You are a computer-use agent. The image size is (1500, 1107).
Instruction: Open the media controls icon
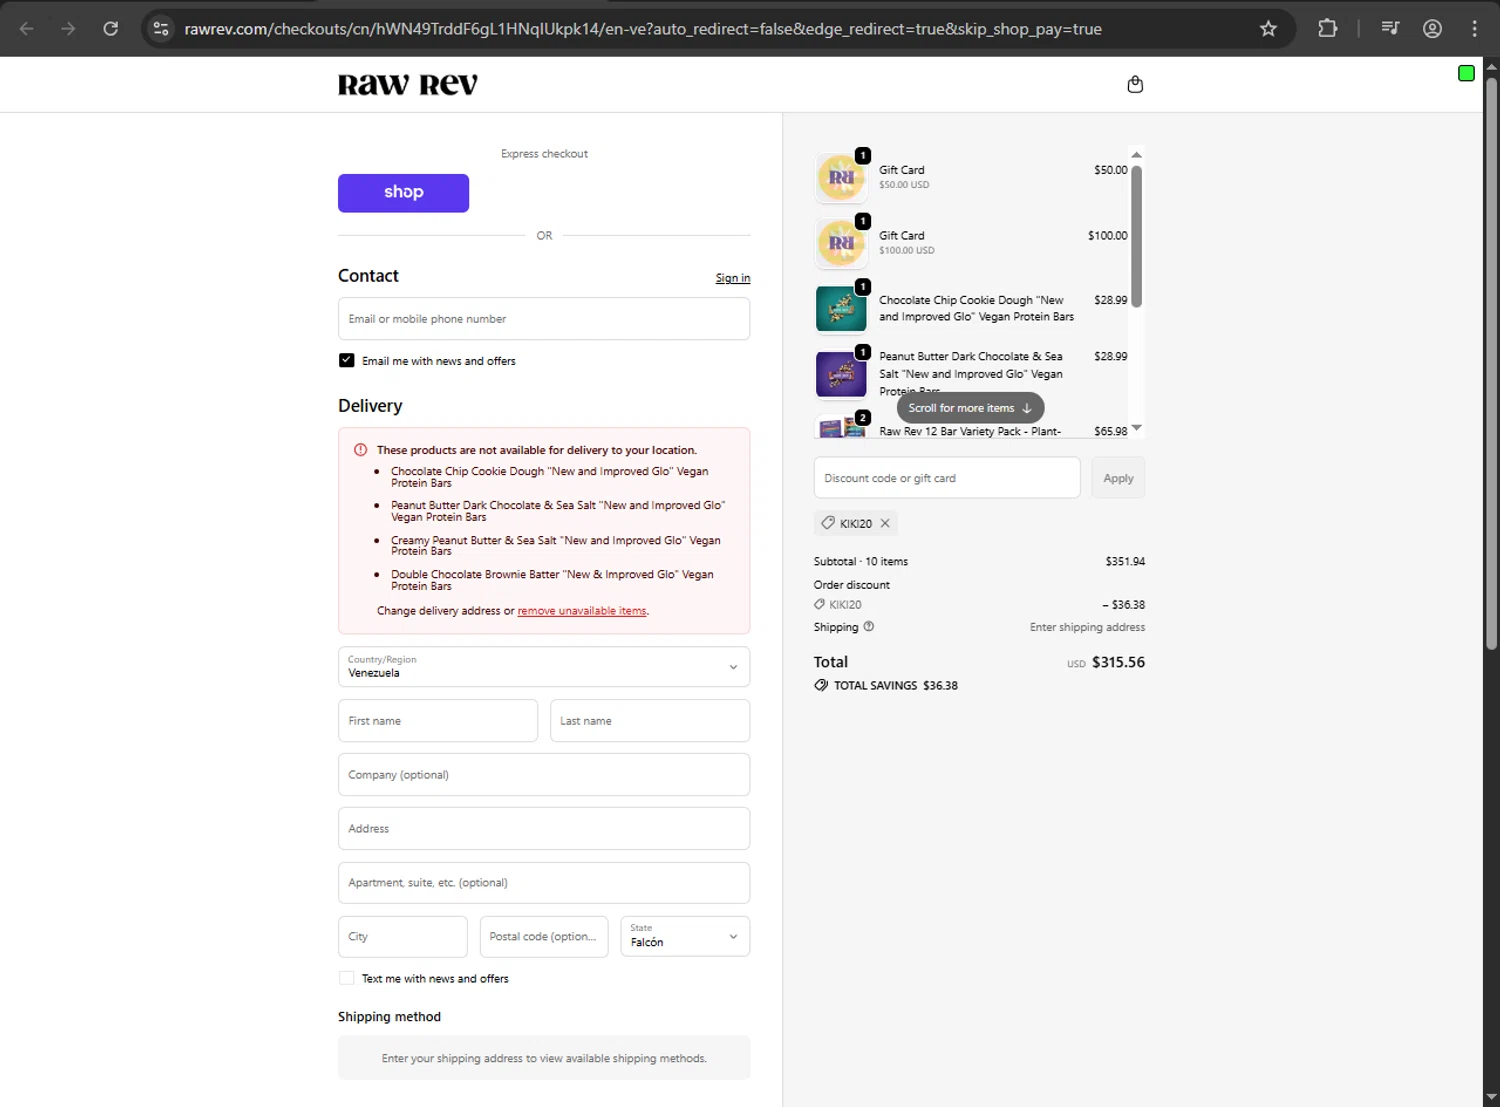click(x=1390, y=29)
